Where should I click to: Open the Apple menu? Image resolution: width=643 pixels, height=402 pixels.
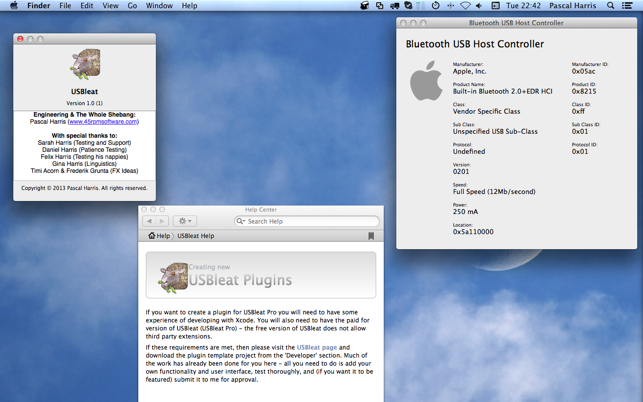14,5
